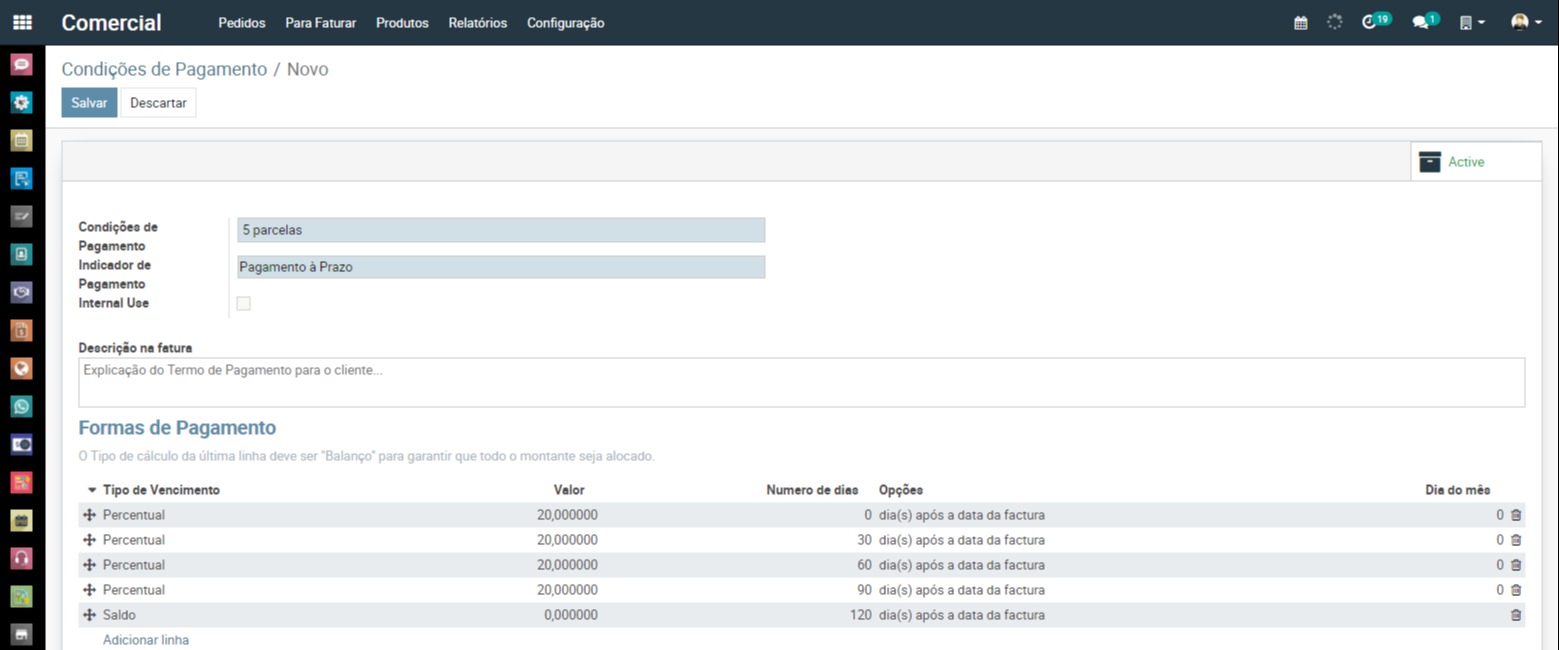Click the Salvar button
Screen dimensions: 1559x650
coord(89,103)
